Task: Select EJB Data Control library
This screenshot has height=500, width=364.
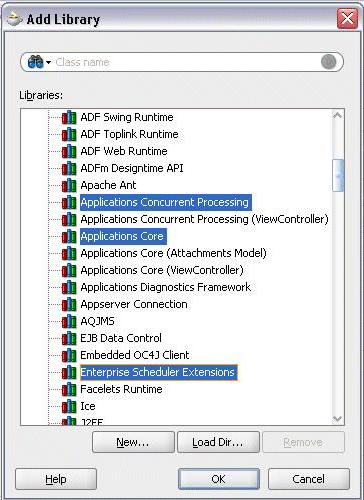Action: [x=121, y=338]
